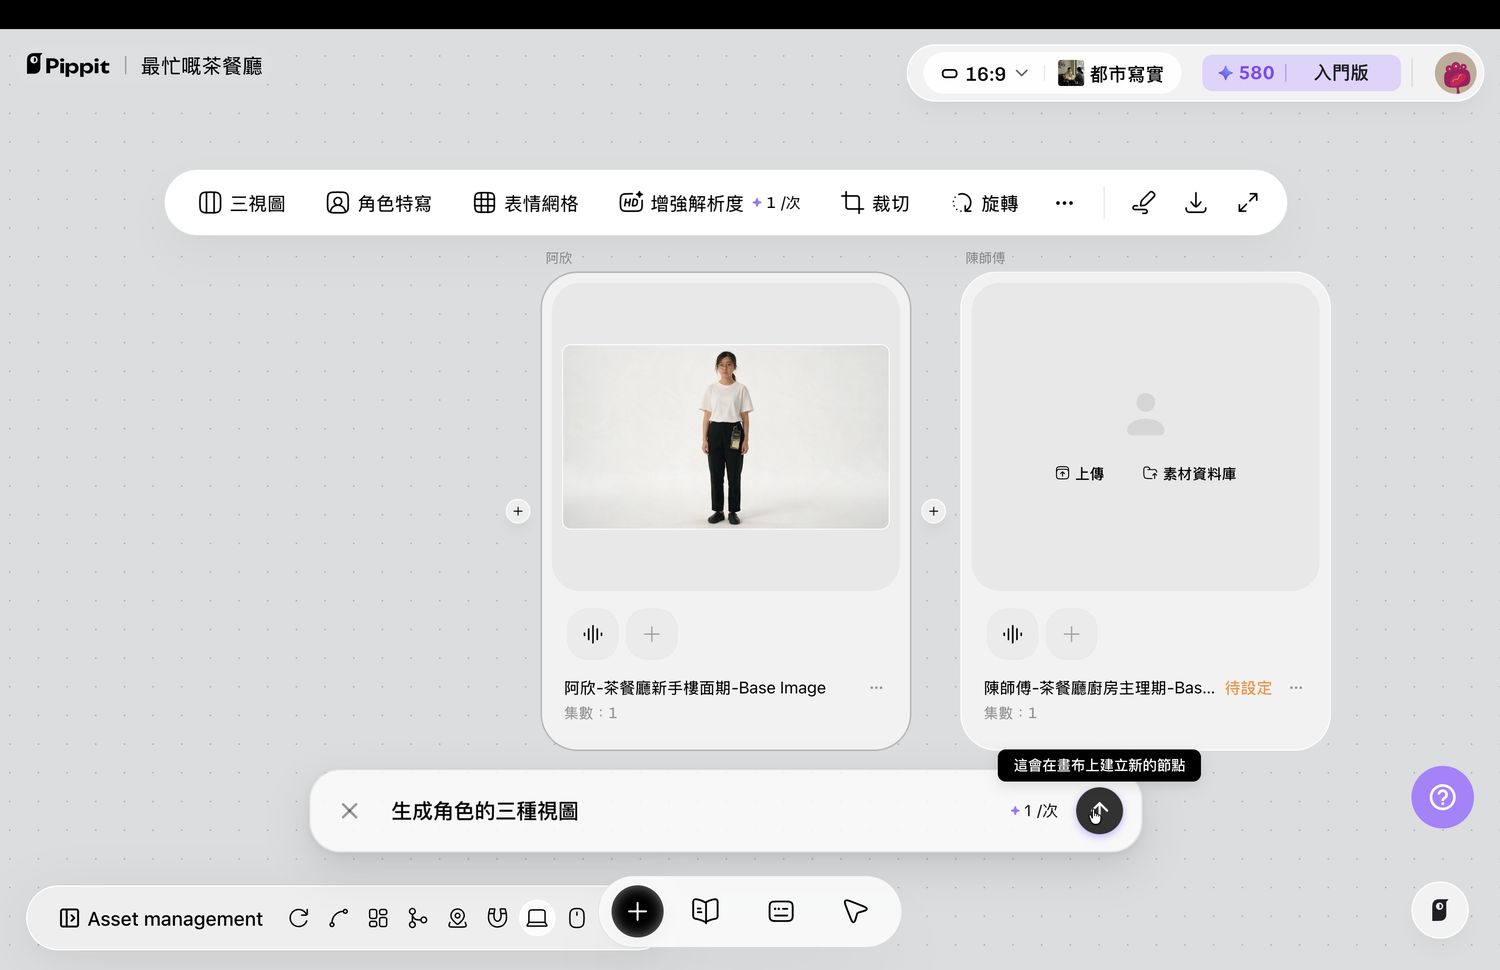Open the user profile avatar
This screenshot has height=970, width=1500.
[1456, 73]
